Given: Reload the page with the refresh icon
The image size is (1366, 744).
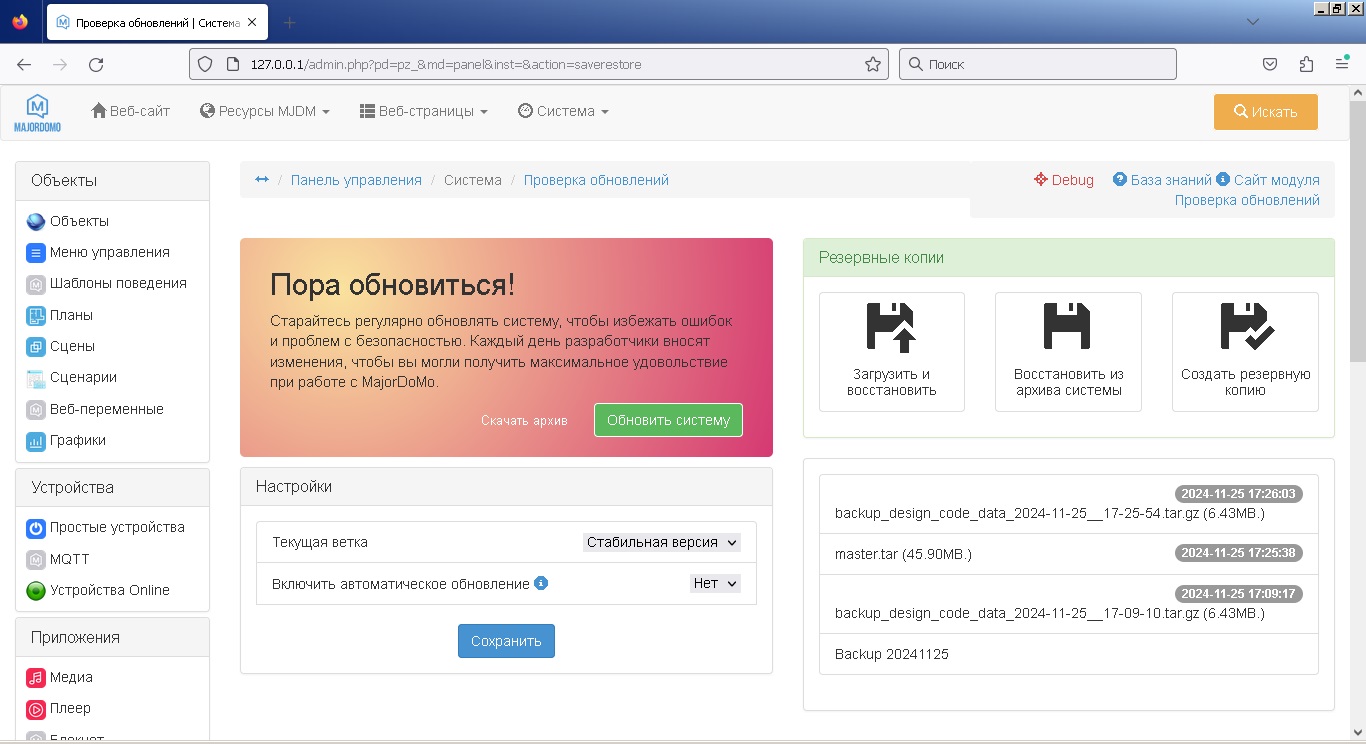Looking at the screenshot, I should click(96, 64).
